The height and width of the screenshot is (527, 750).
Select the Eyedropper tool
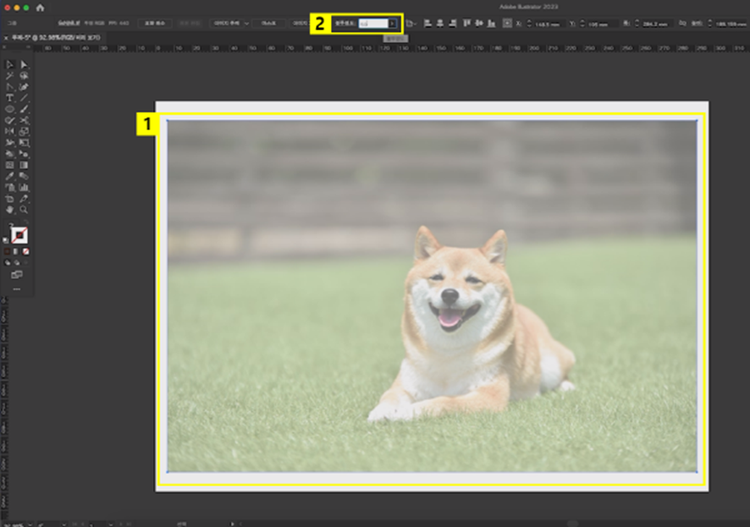(10, 175)
